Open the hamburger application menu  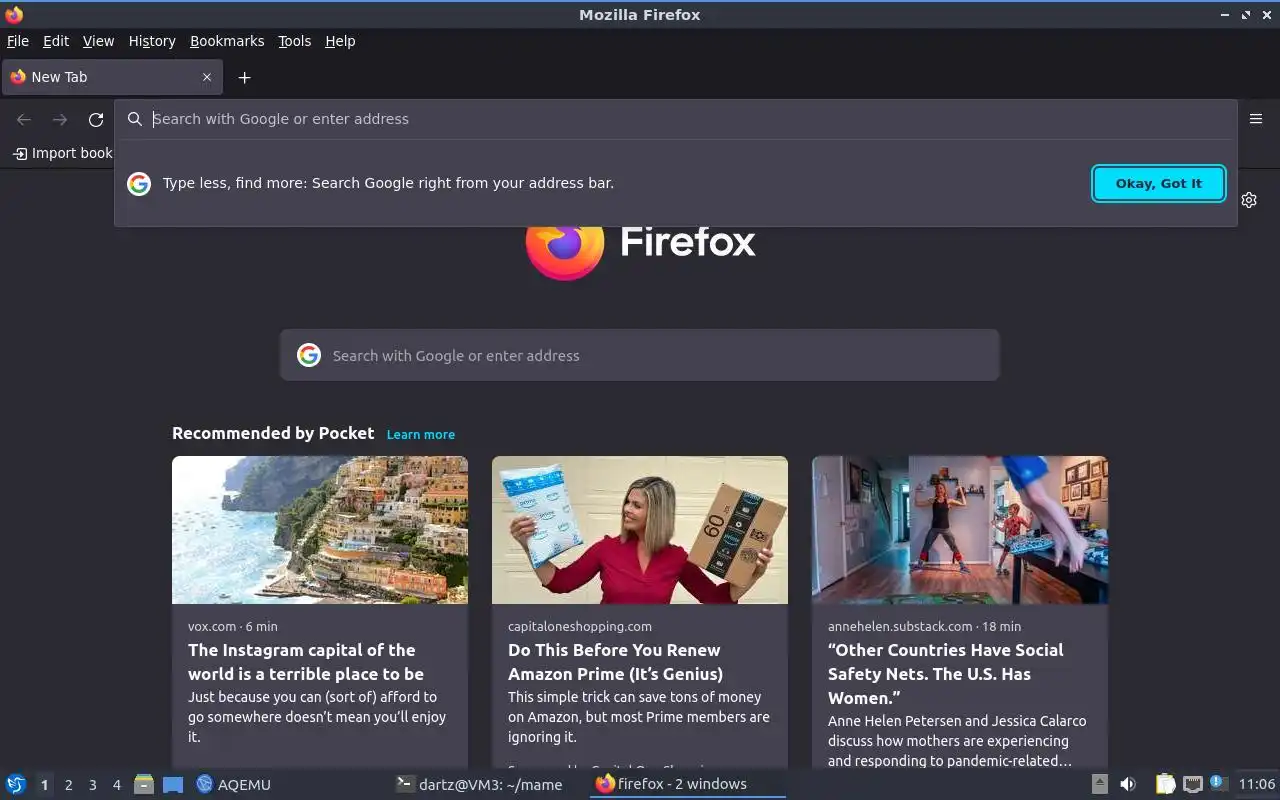tap(1256, 119)
